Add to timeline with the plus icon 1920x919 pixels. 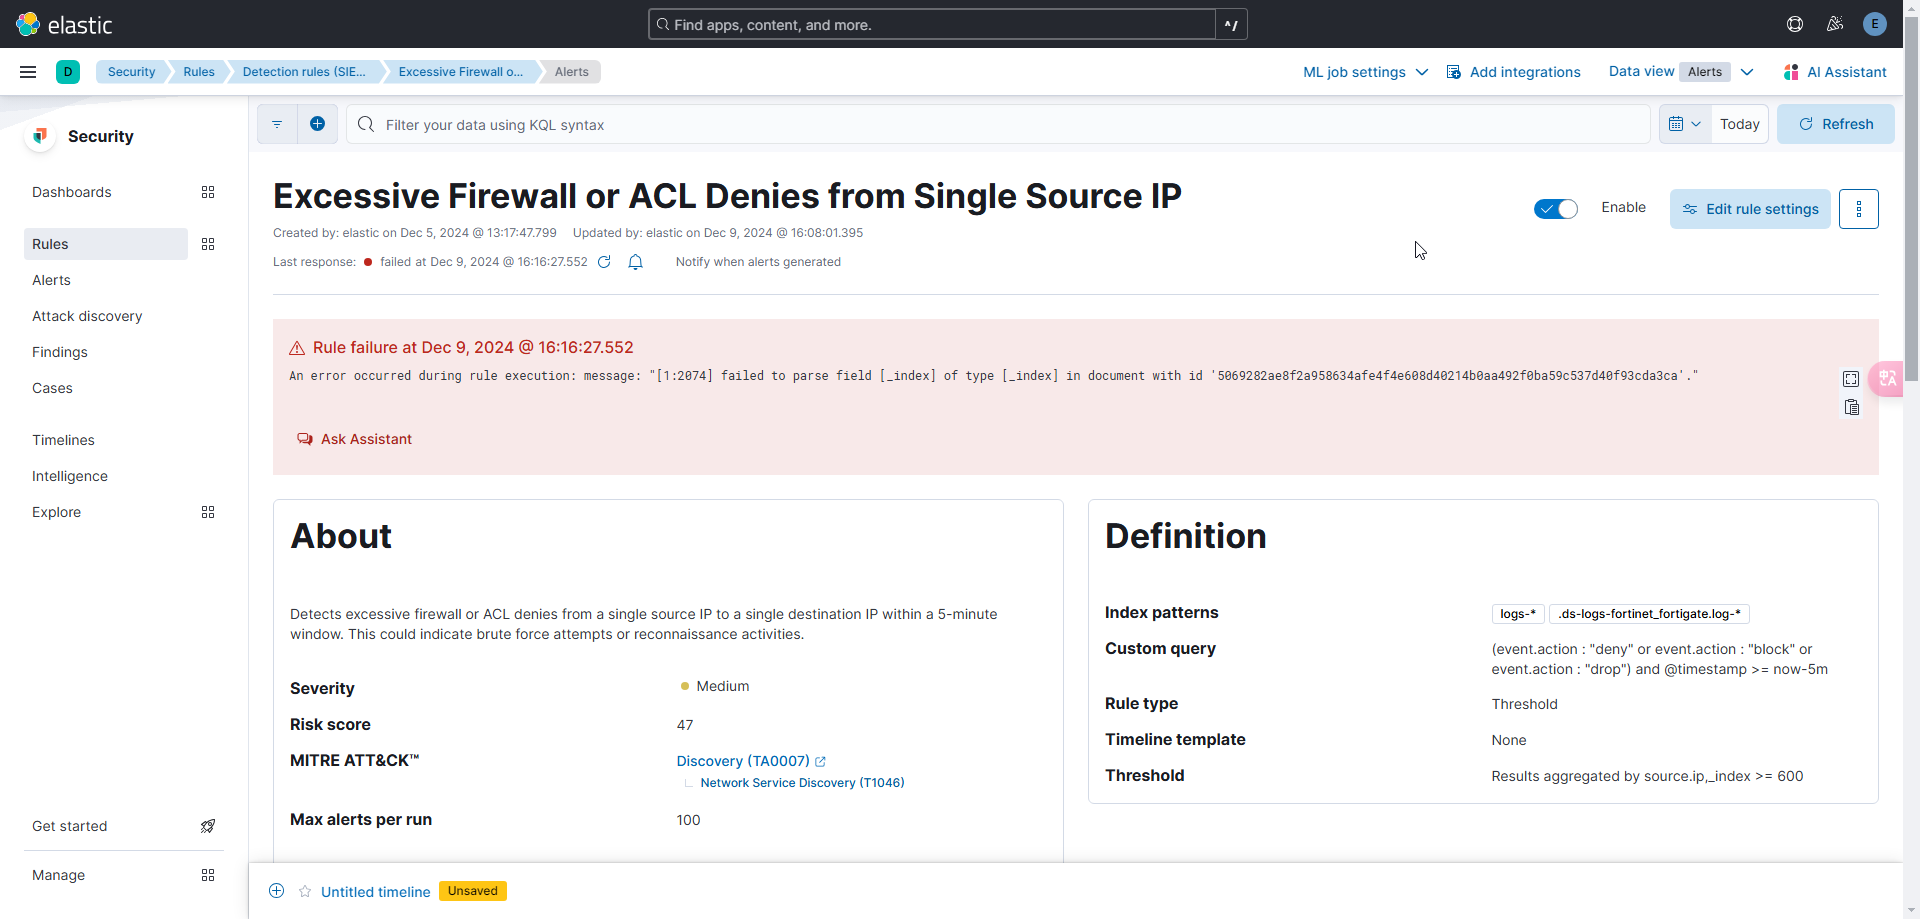277,891
